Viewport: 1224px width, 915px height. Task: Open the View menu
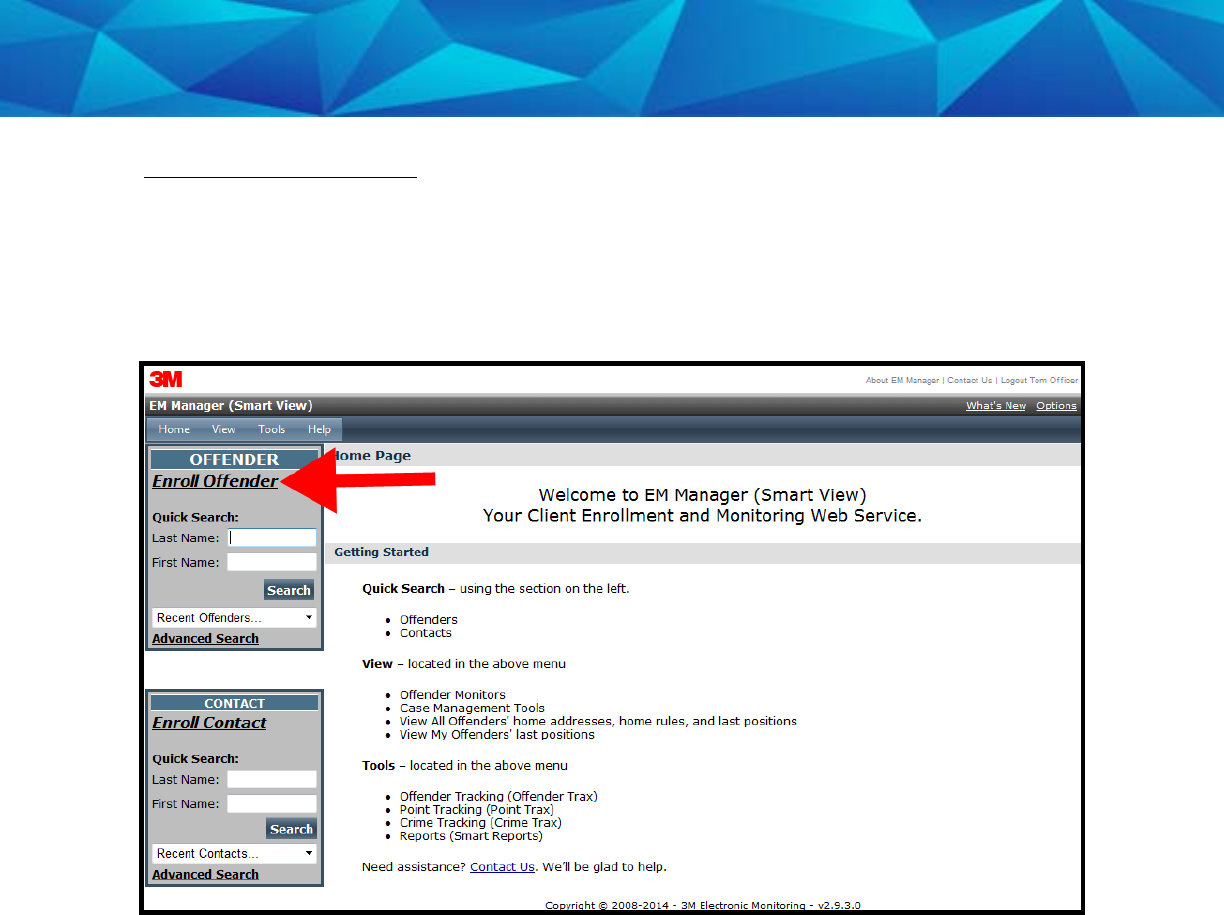[x=224, y=429]
